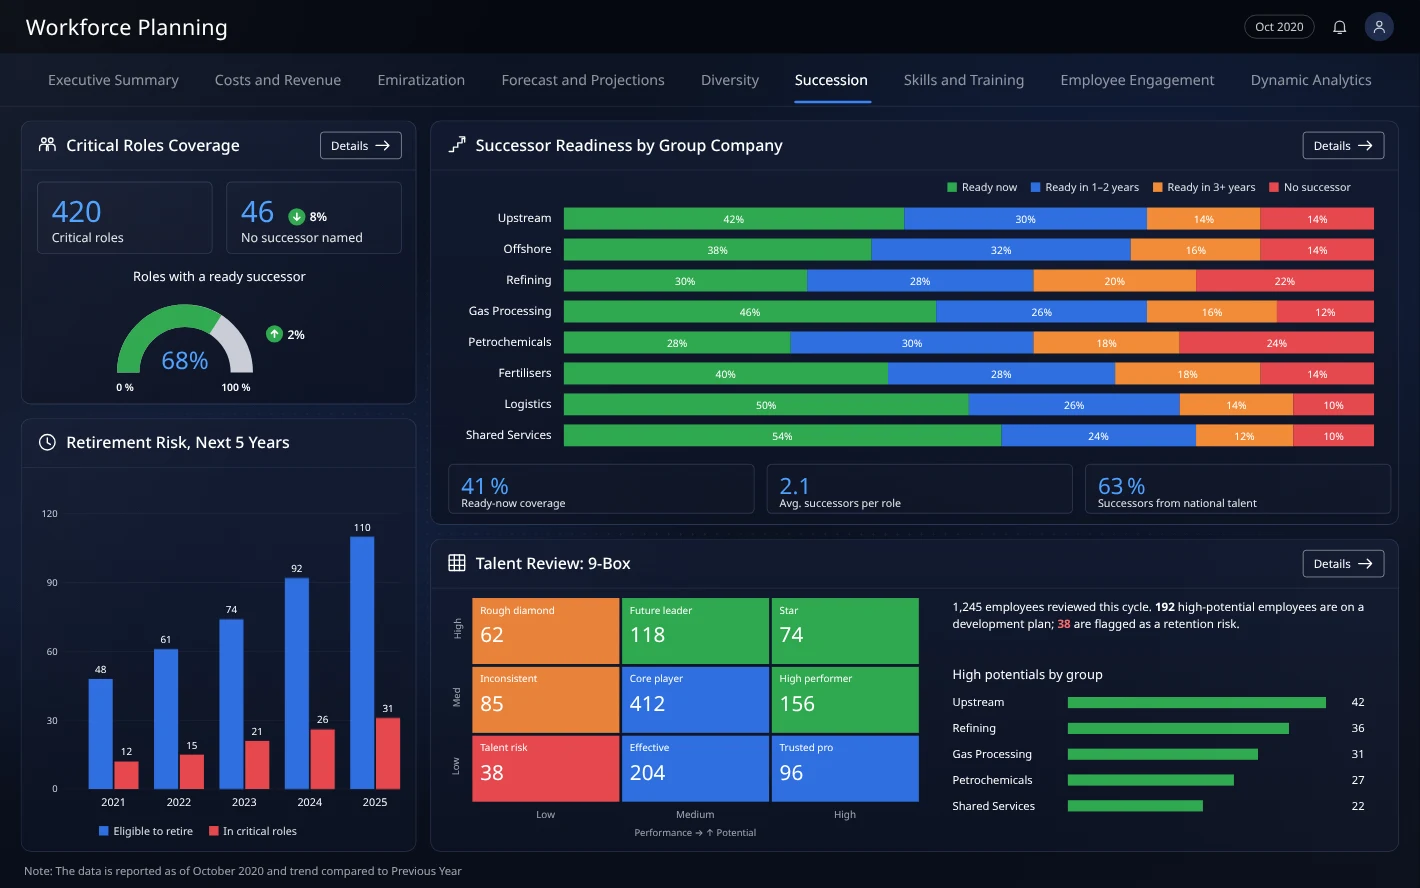The image size is (1420, 888).
Task: Click the 420 Critical roles card
Action: tap(125, 217)
